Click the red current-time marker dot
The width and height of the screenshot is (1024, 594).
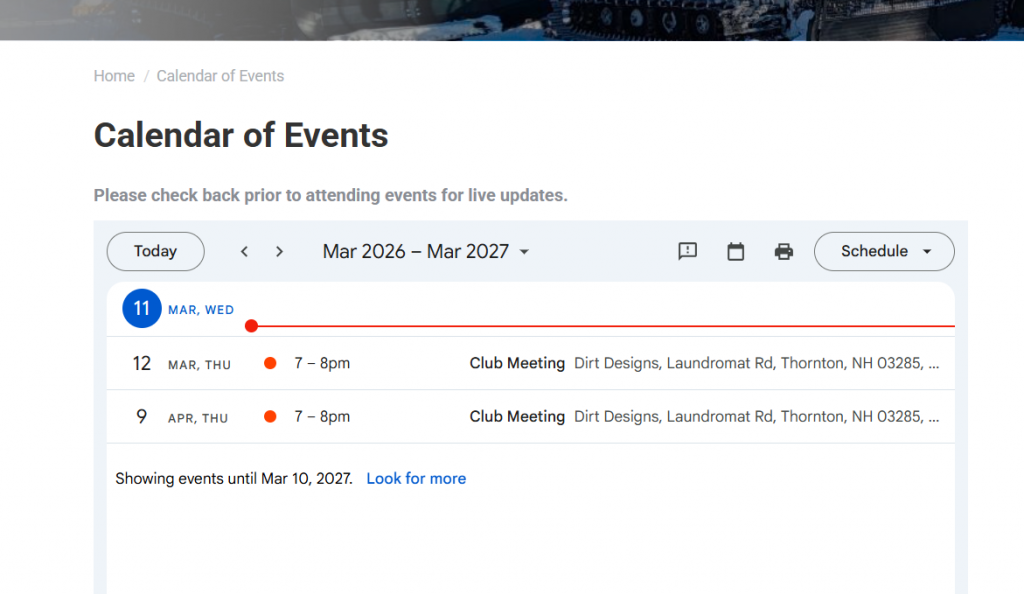click(x=251, y=326)
